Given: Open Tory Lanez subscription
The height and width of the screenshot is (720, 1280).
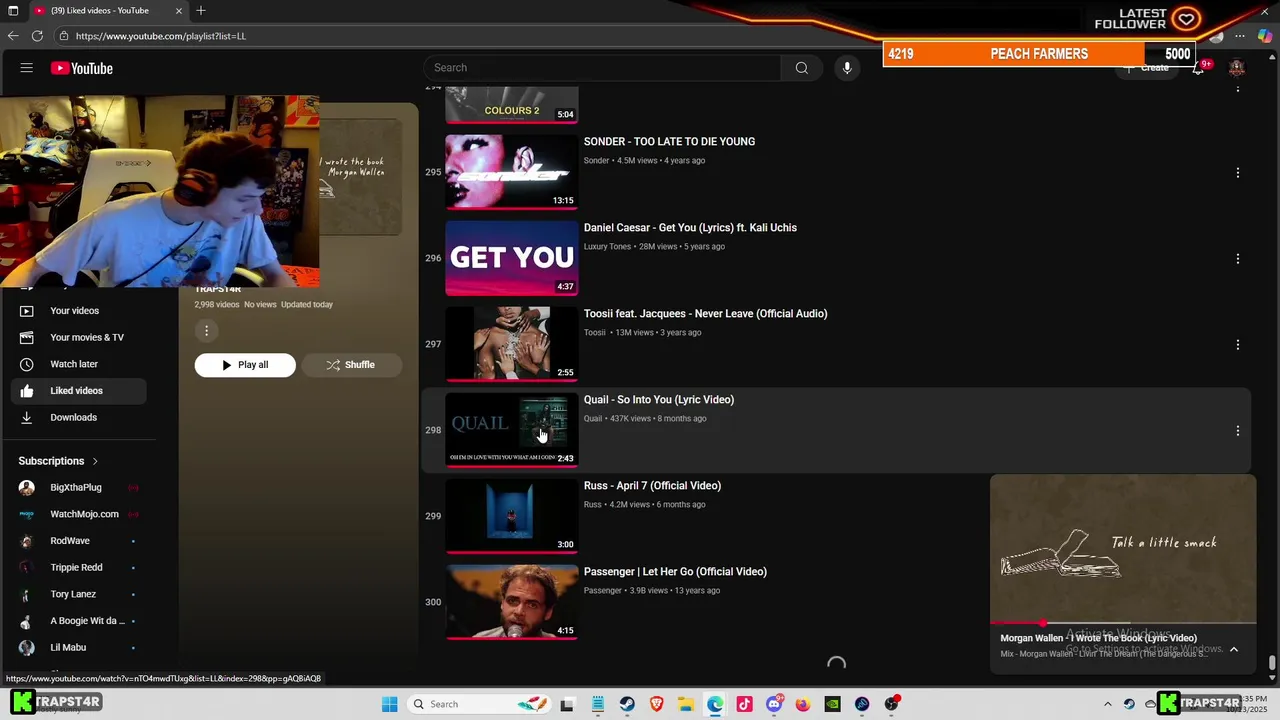Looking at the screenshot, I should [x=79, y=594].
